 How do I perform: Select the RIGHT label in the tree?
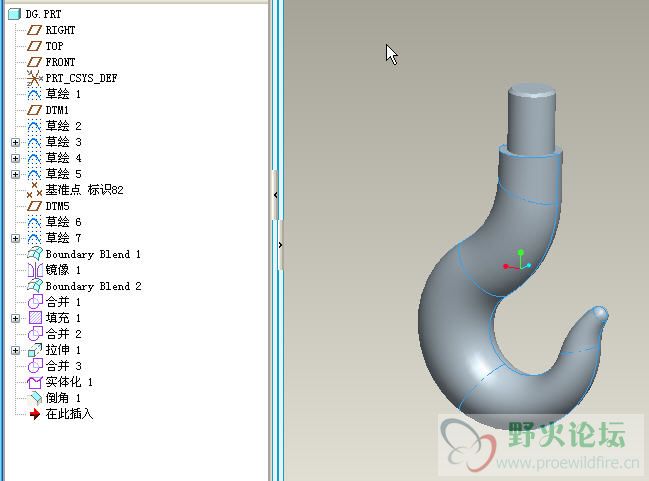click(x=60, y=30)
